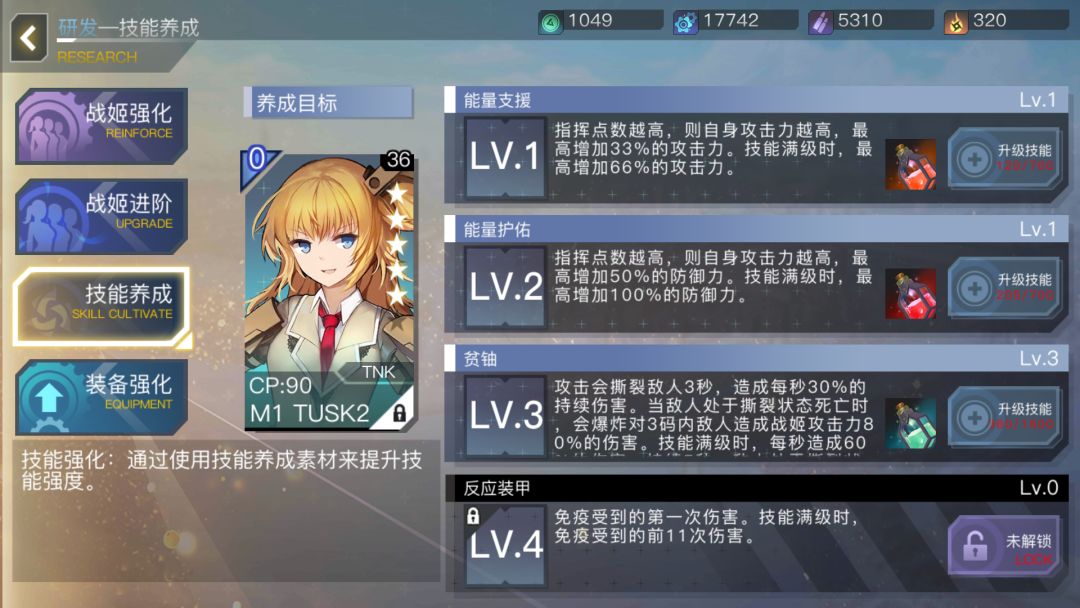
Task: Open the 战姬强化 Reinforce tab
Action: click(x=101, y=125)
